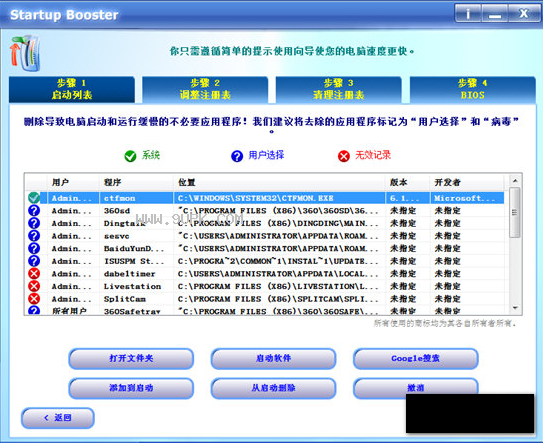Click the red 无效记录 legend X icon

click(x=344, y=156)
